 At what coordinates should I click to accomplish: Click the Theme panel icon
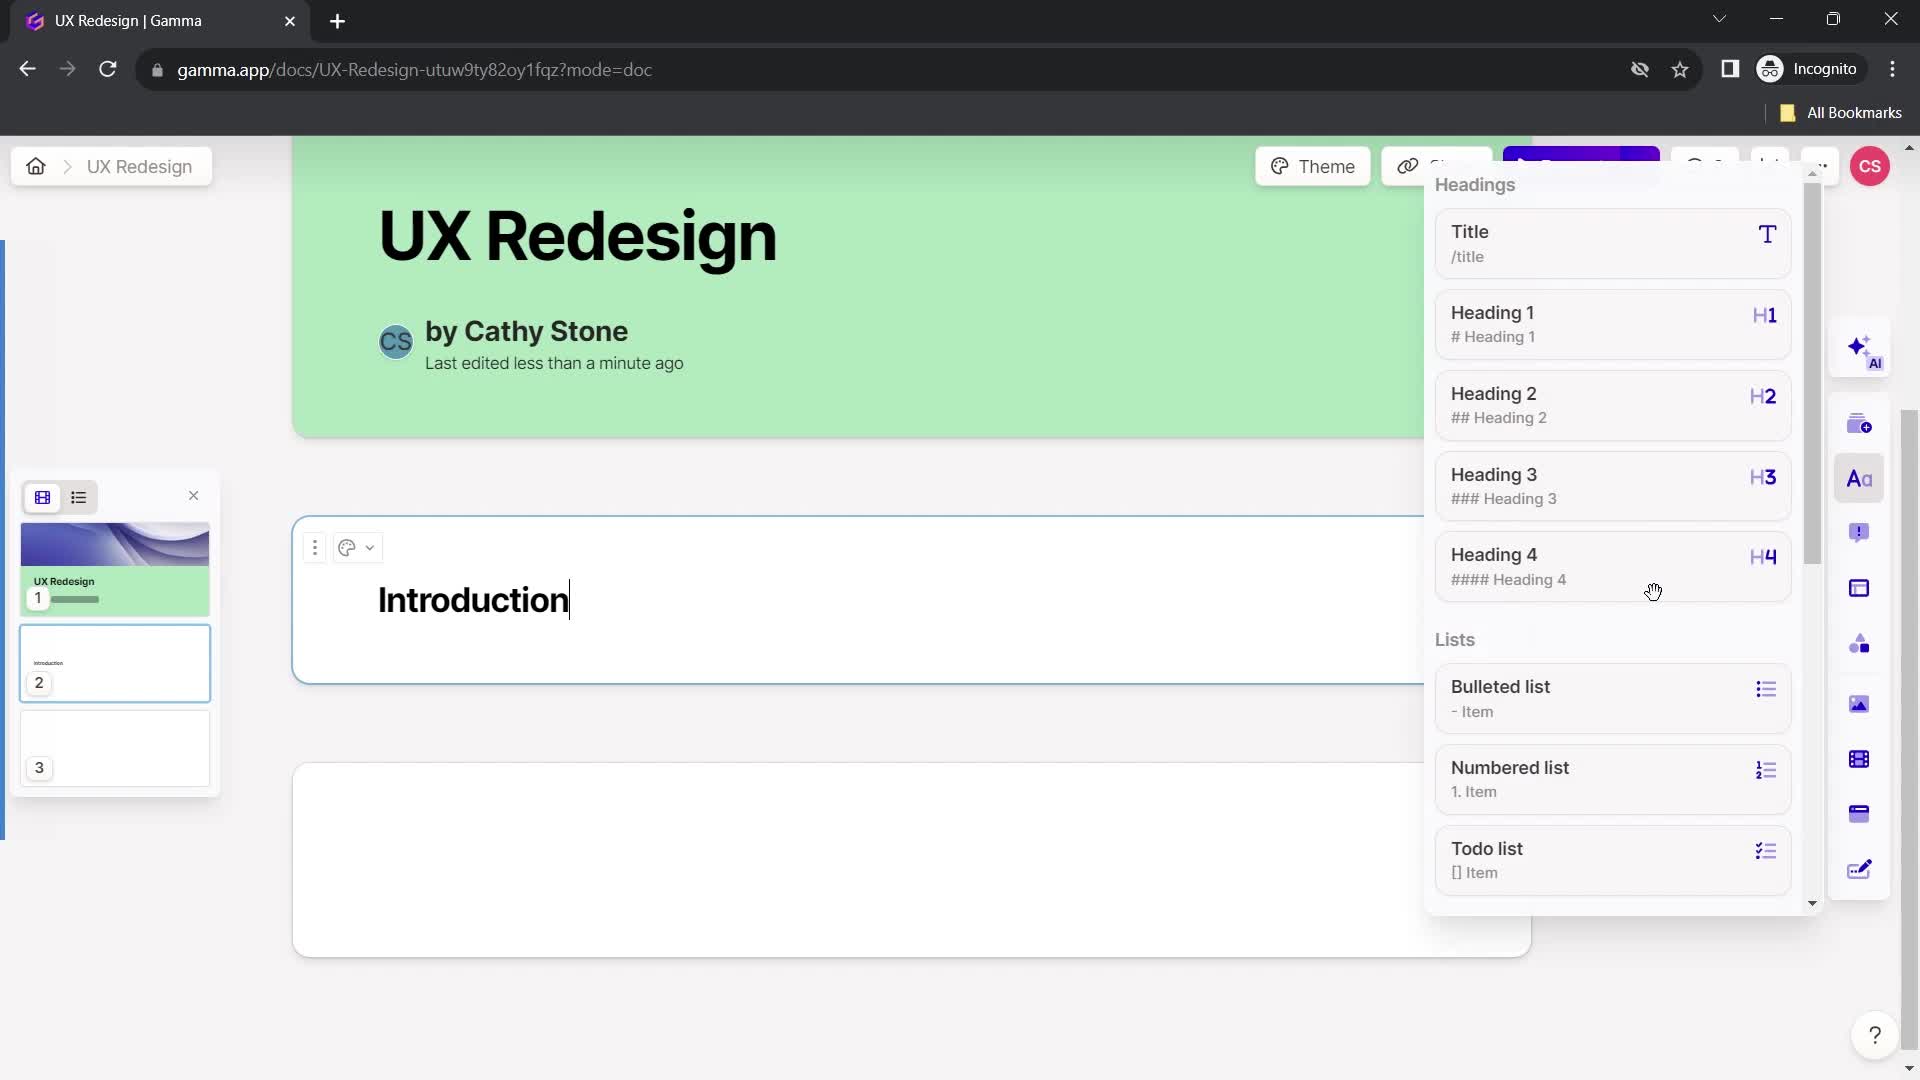click(x=1313, y=166)
